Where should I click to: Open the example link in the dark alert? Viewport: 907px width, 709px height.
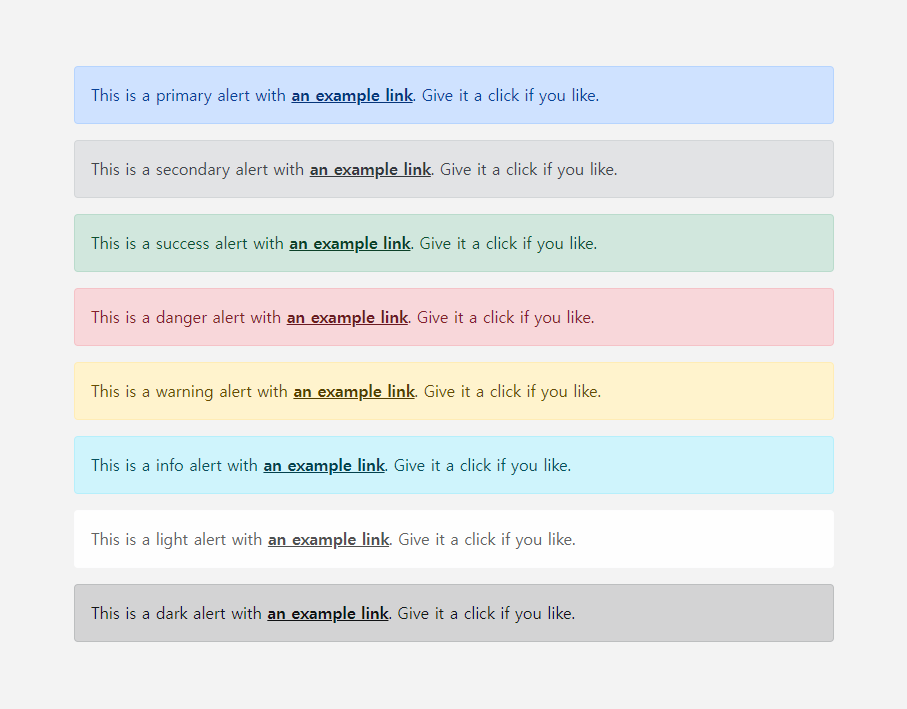pos(328,614)
